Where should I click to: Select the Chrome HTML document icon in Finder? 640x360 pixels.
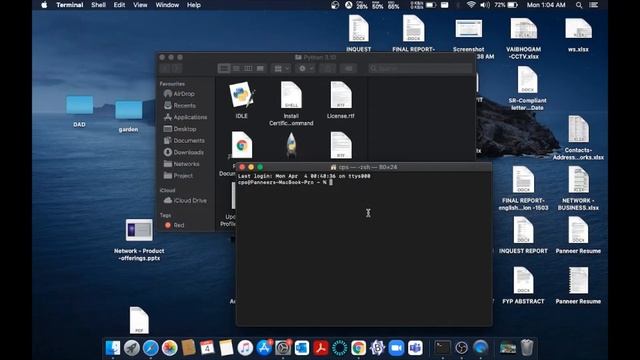click(x=242, y=145)
